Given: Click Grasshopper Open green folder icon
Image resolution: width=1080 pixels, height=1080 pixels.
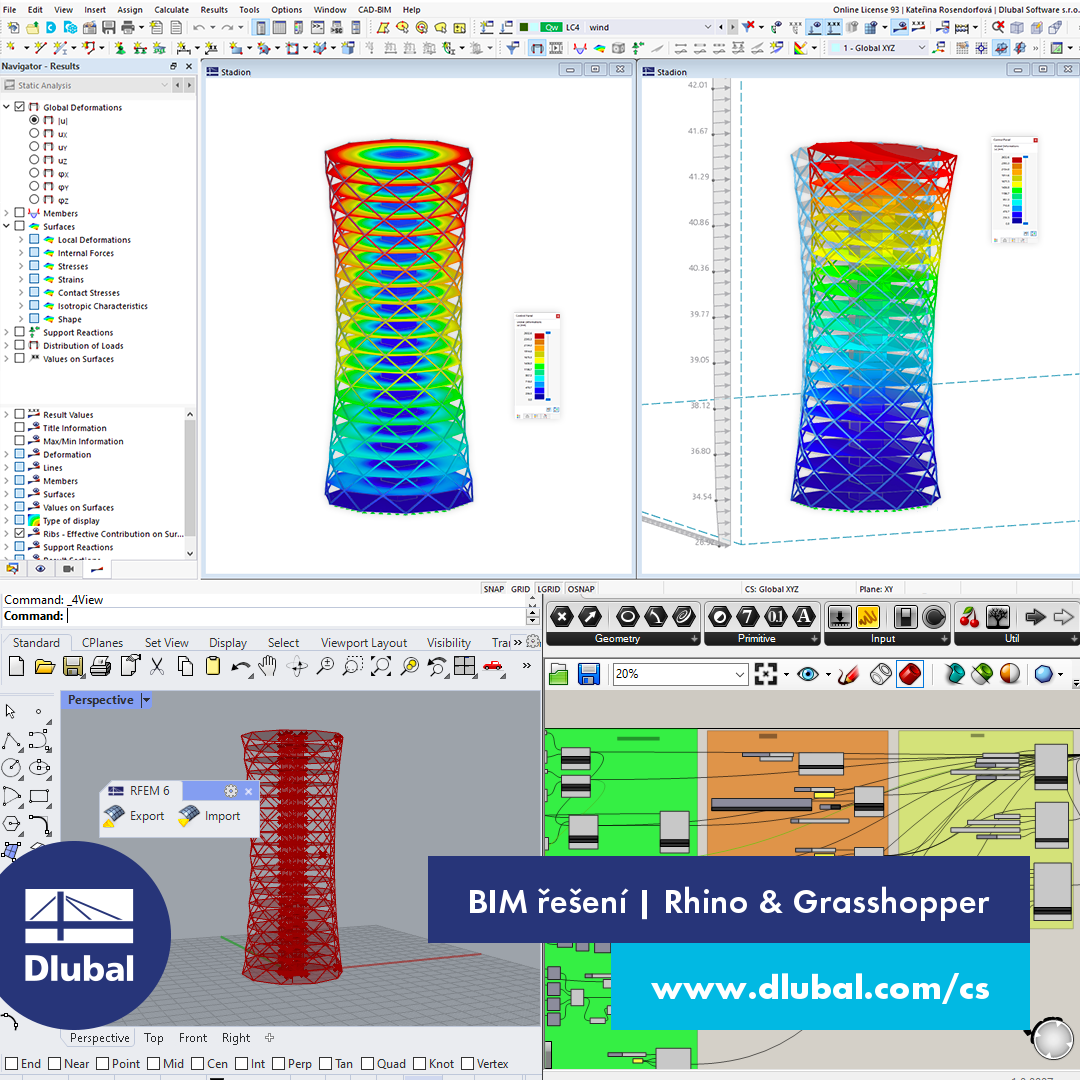Looking at the screenshot, I should coord(559,674).
